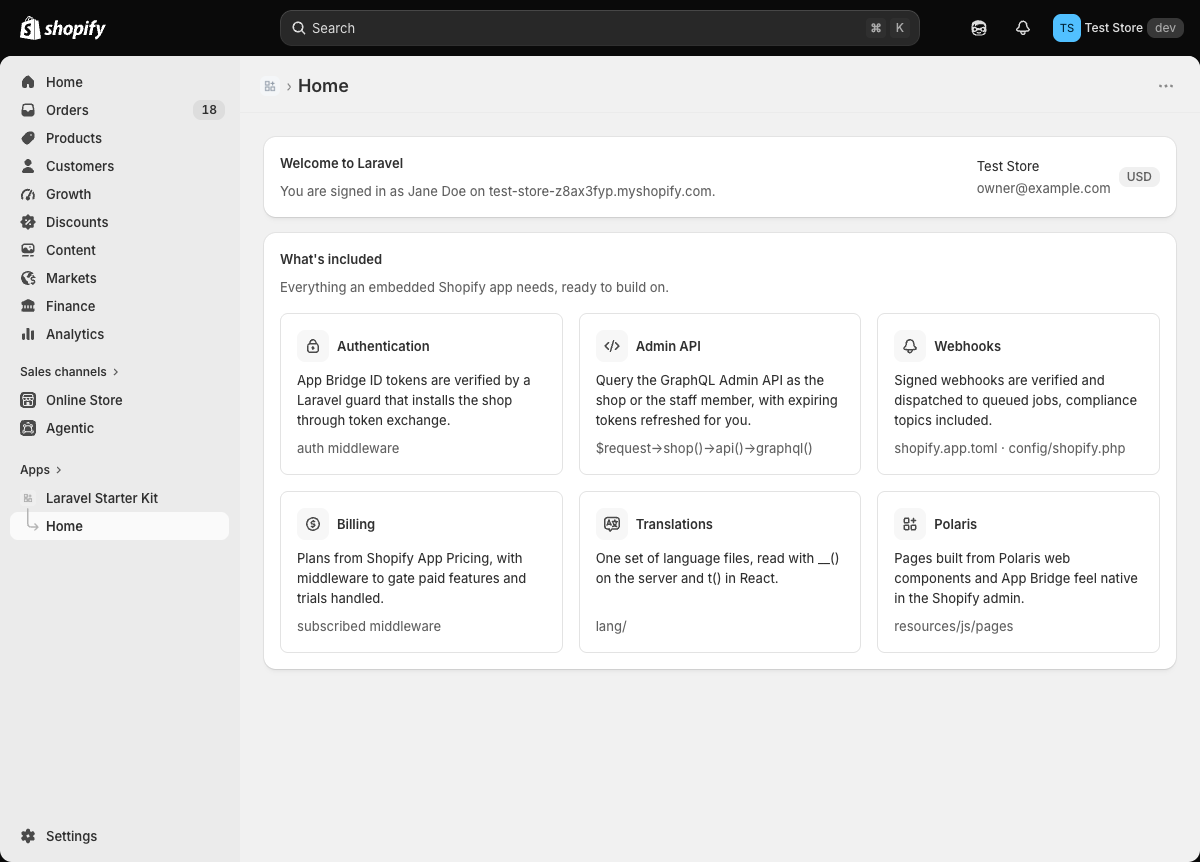Click the USD currency badge
The image size is (1200, 862).
pyautogui.click(x=1139, y=177)
